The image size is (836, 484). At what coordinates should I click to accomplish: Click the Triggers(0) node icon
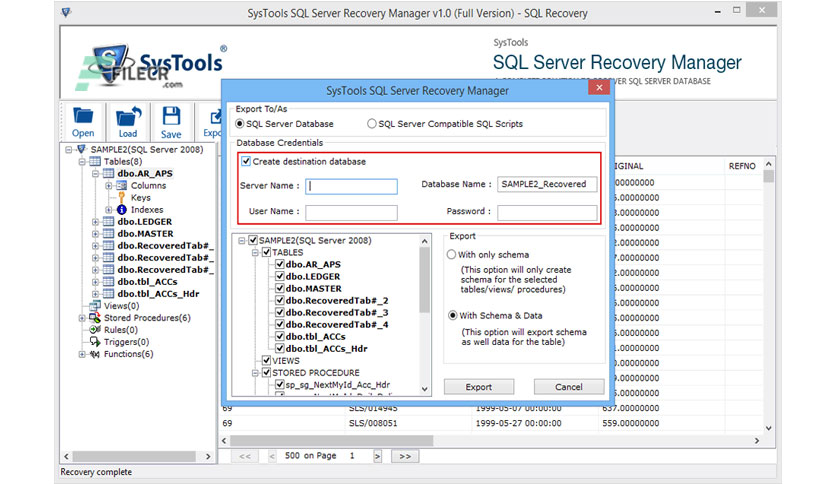[x=95, y=342]
